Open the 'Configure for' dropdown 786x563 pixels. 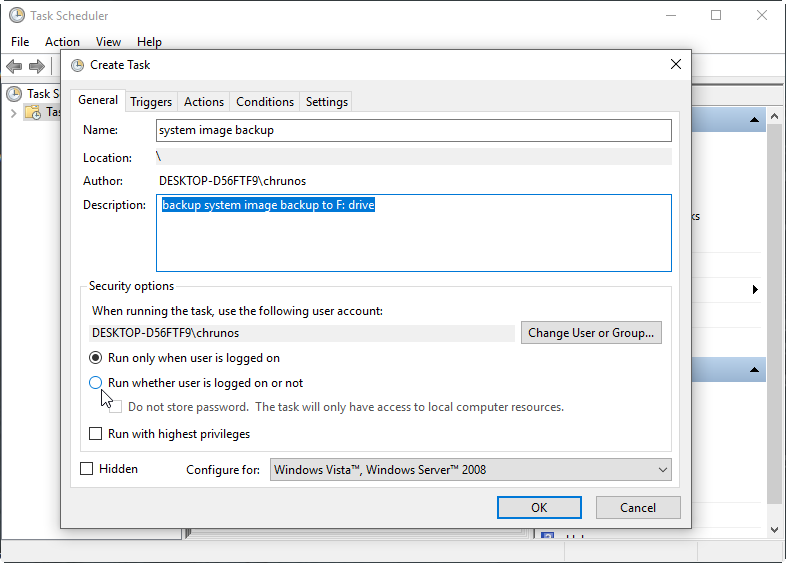[x=471, y=469]
